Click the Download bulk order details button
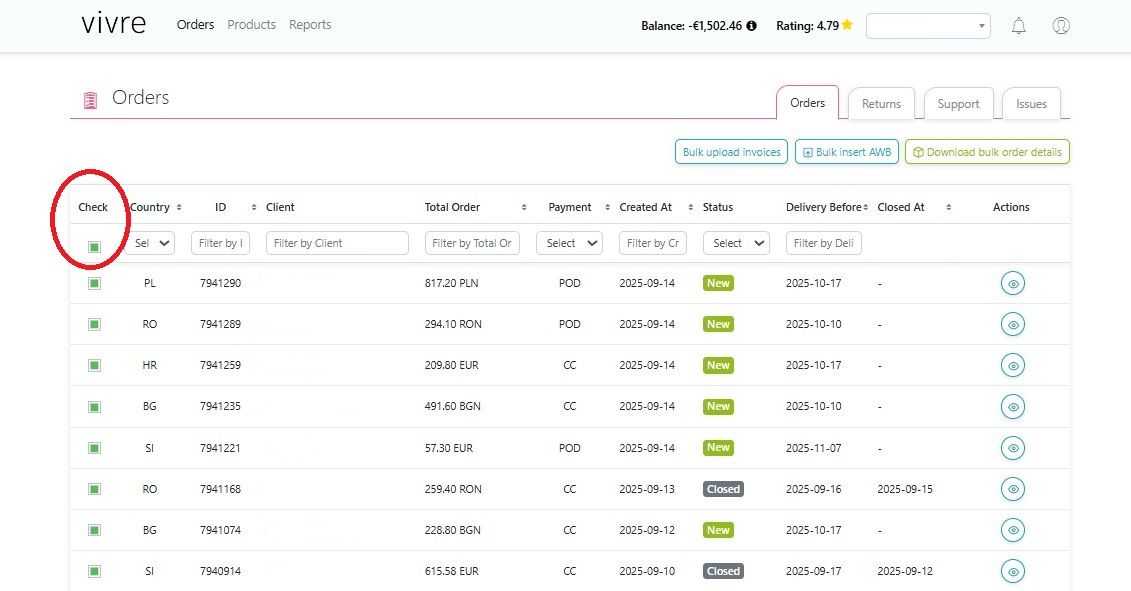 tap(987, 152)
